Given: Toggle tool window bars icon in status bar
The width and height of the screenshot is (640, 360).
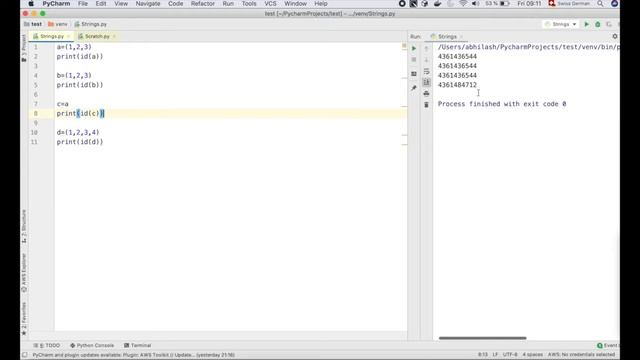Looking at the screenshot, I should 25,355.
